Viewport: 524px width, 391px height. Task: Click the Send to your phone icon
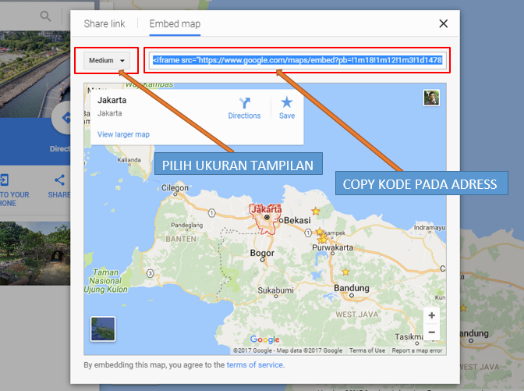point(4,180)
